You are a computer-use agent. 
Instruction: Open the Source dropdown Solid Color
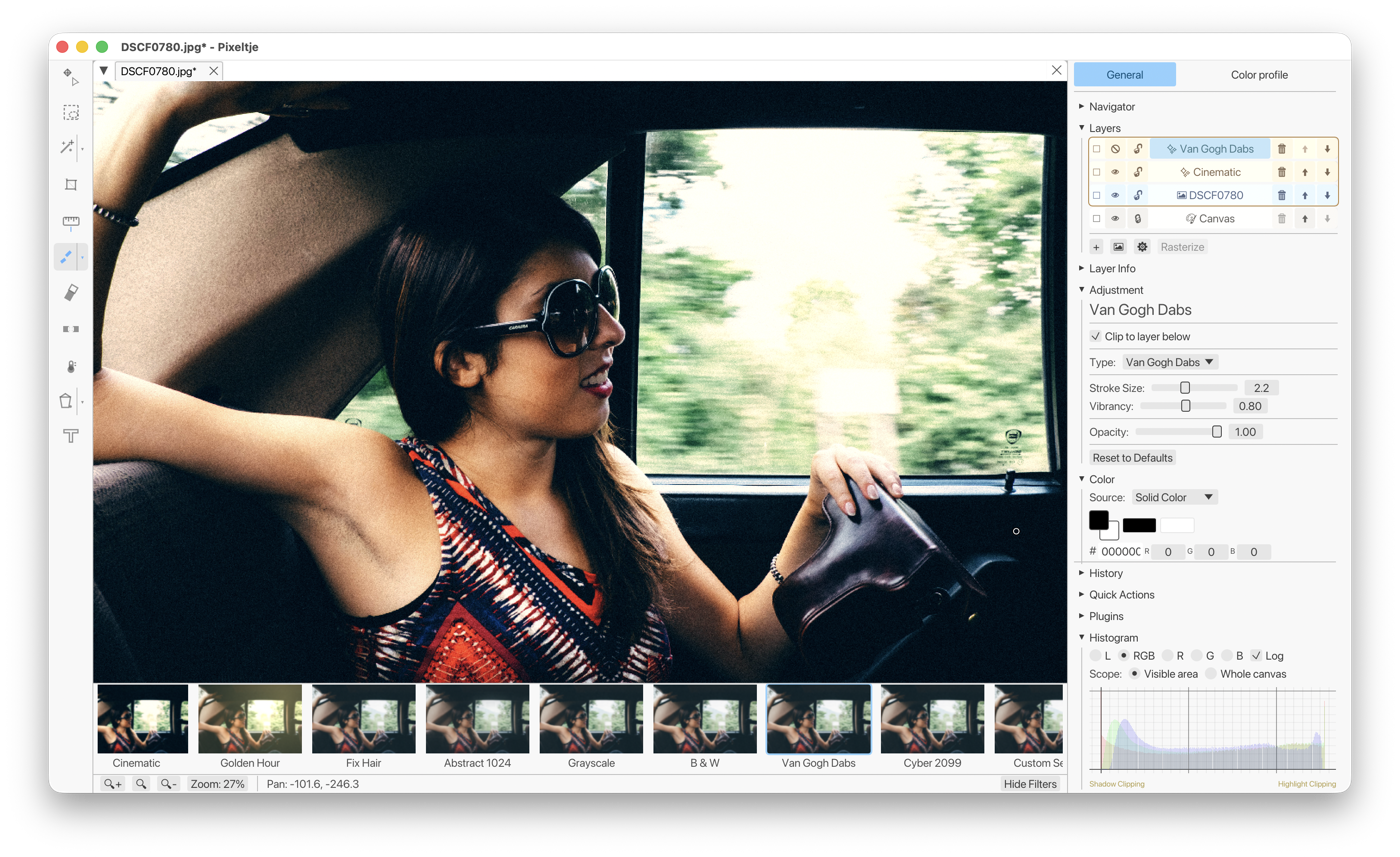tap(1174, 497)
